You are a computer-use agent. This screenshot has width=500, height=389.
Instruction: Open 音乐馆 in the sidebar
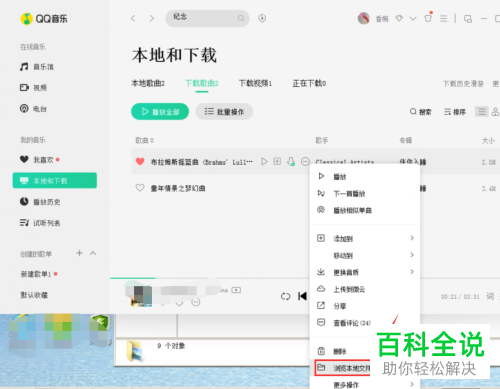tap(37, 67)
